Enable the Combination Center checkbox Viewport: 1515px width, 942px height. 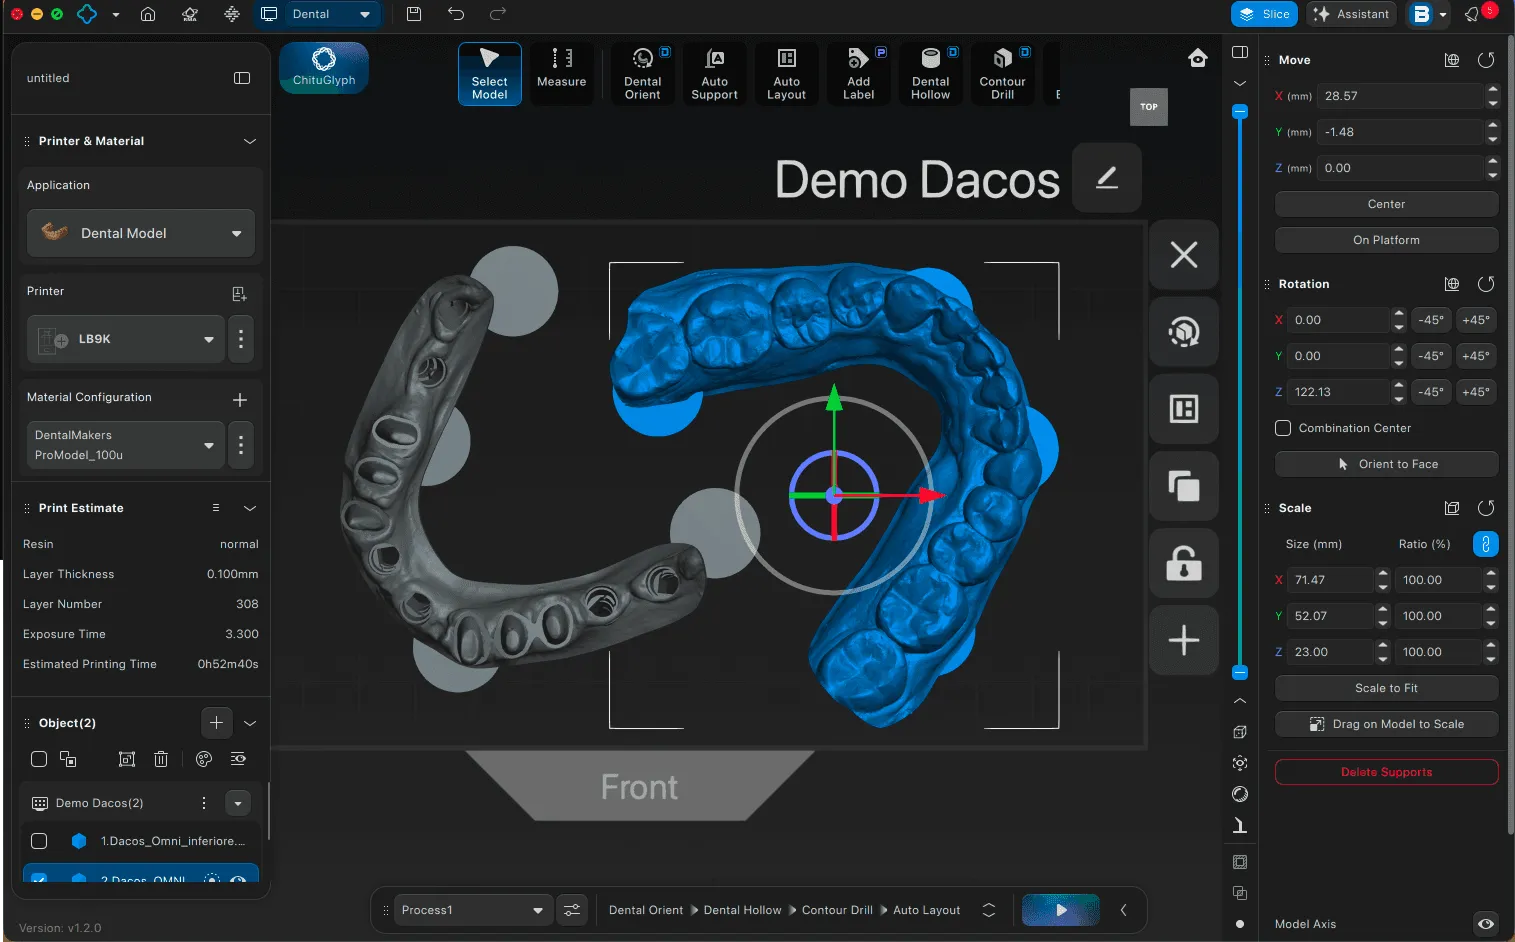1283,428
